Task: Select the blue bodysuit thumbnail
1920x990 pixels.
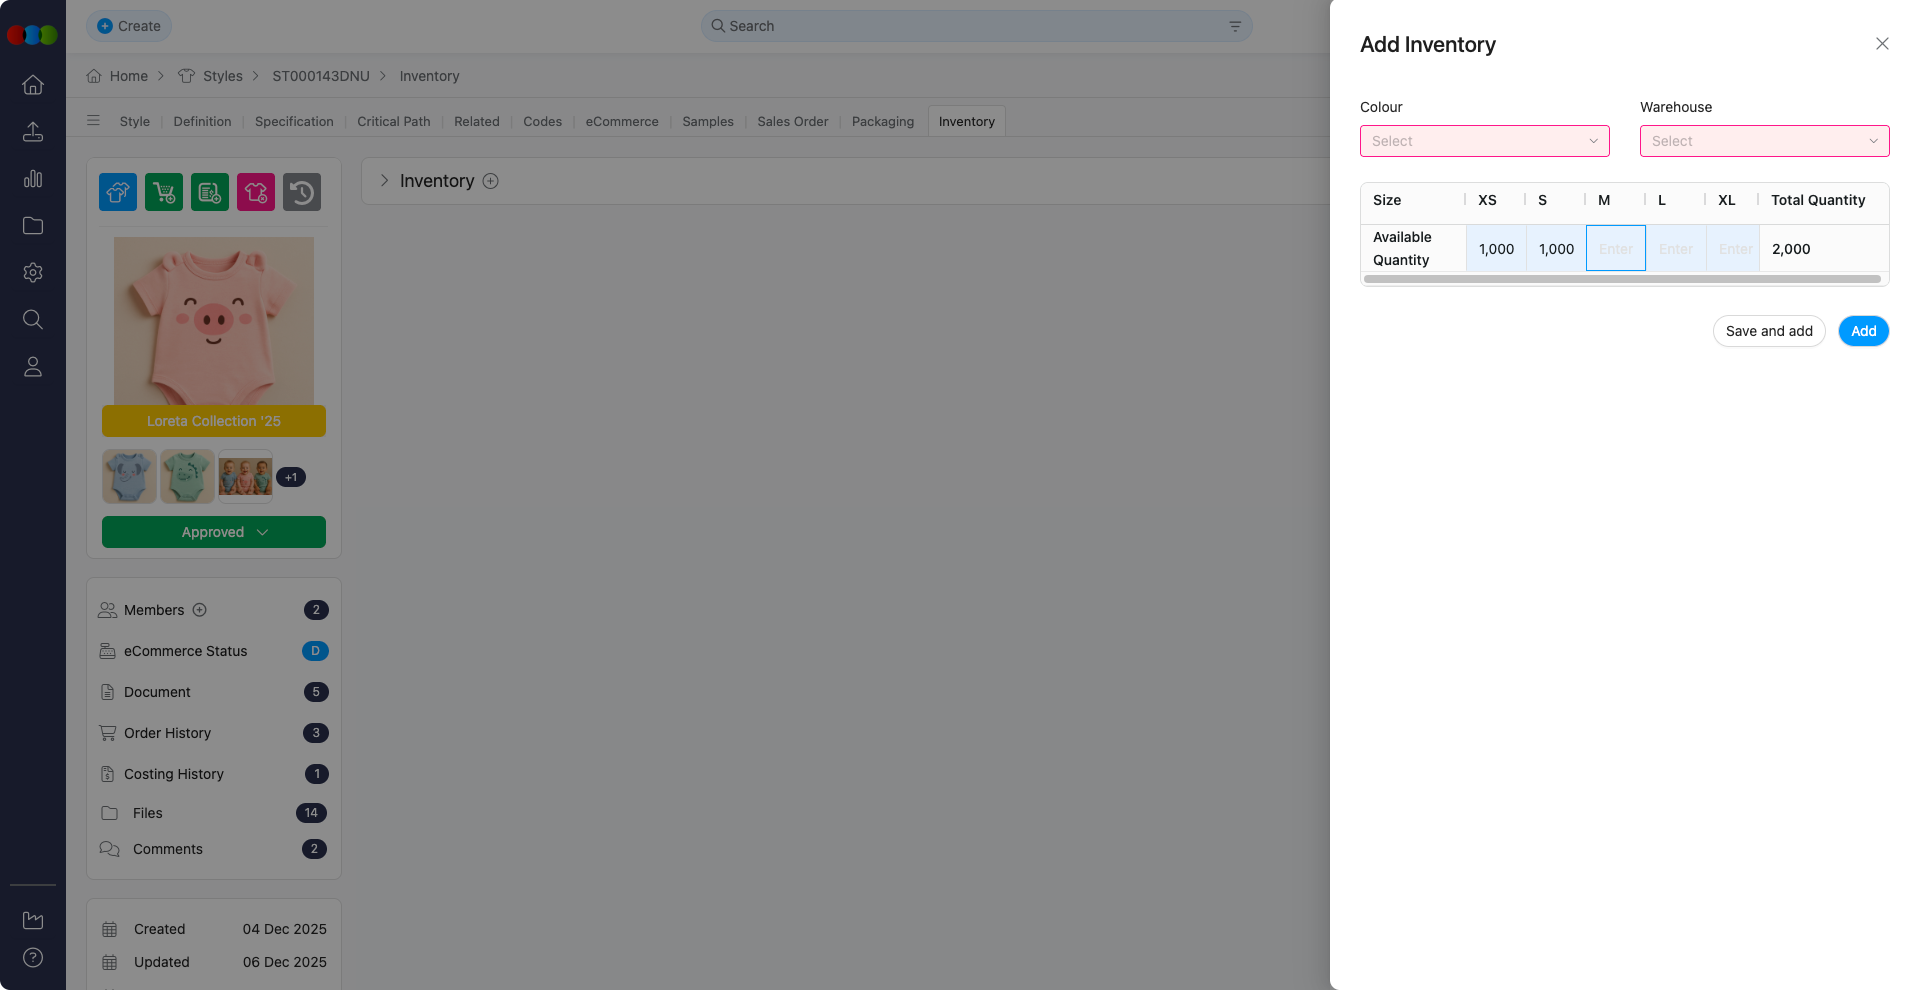Action: pyautogui.click(x=129, y=476)
